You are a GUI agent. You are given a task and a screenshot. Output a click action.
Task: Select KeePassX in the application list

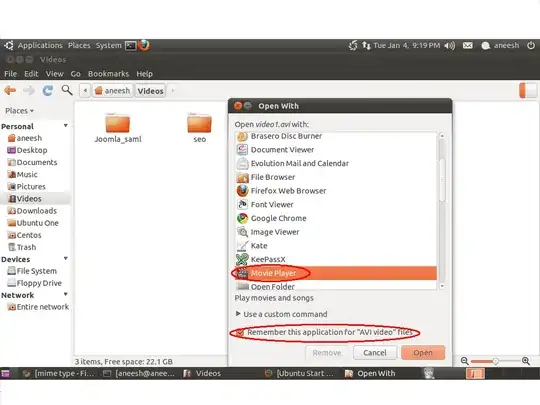[x=336, y=259]
